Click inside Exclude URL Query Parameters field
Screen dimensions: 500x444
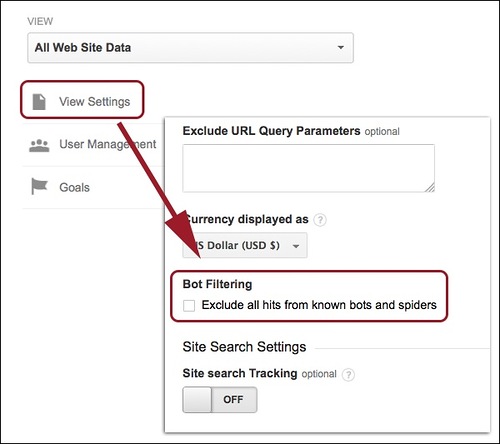pos(308,168)
